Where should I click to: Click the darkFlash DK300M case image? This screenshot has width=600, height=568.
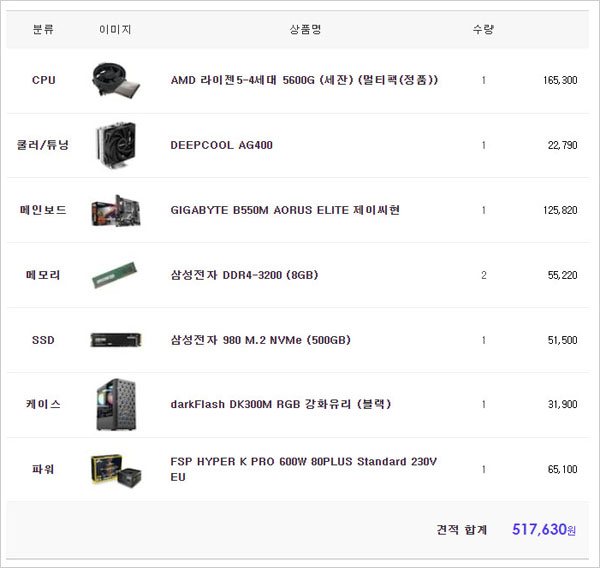[x=116, y=405]
